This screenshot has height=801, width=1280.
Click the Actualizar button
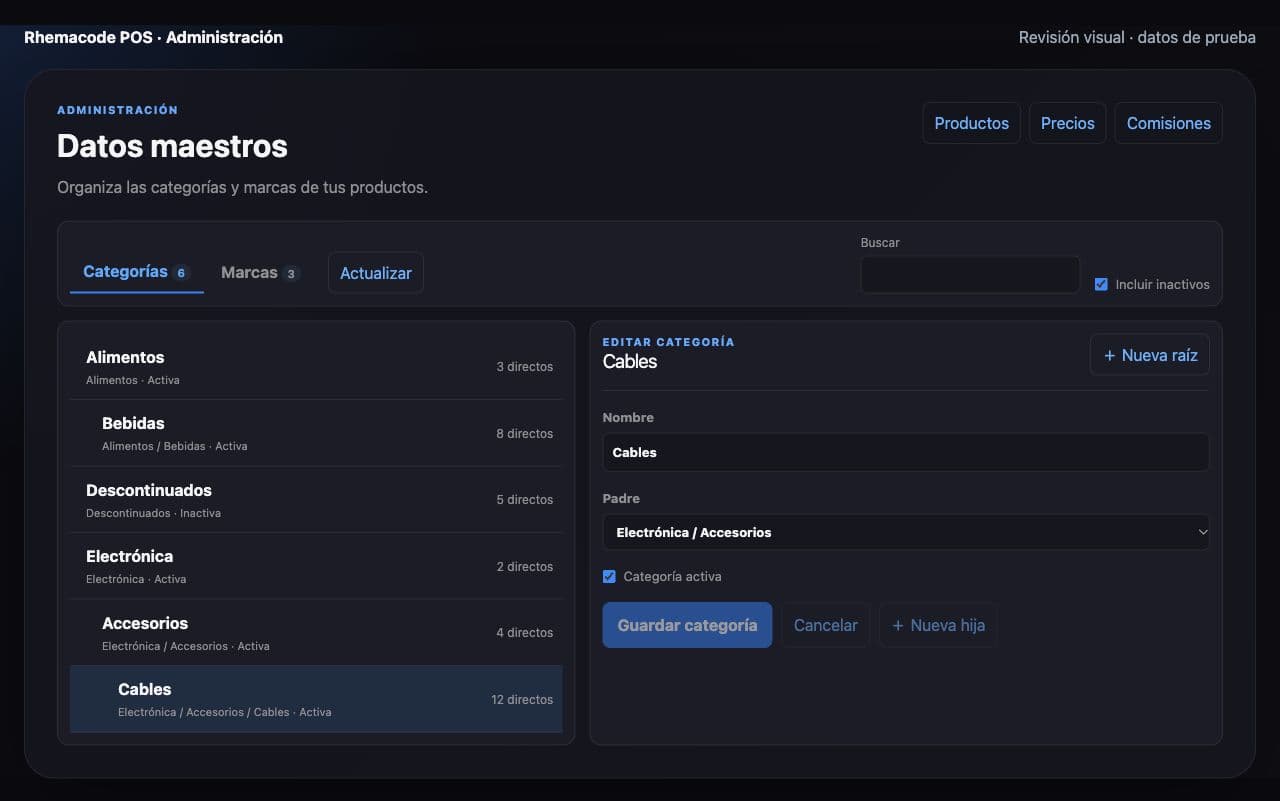point(376,273)
